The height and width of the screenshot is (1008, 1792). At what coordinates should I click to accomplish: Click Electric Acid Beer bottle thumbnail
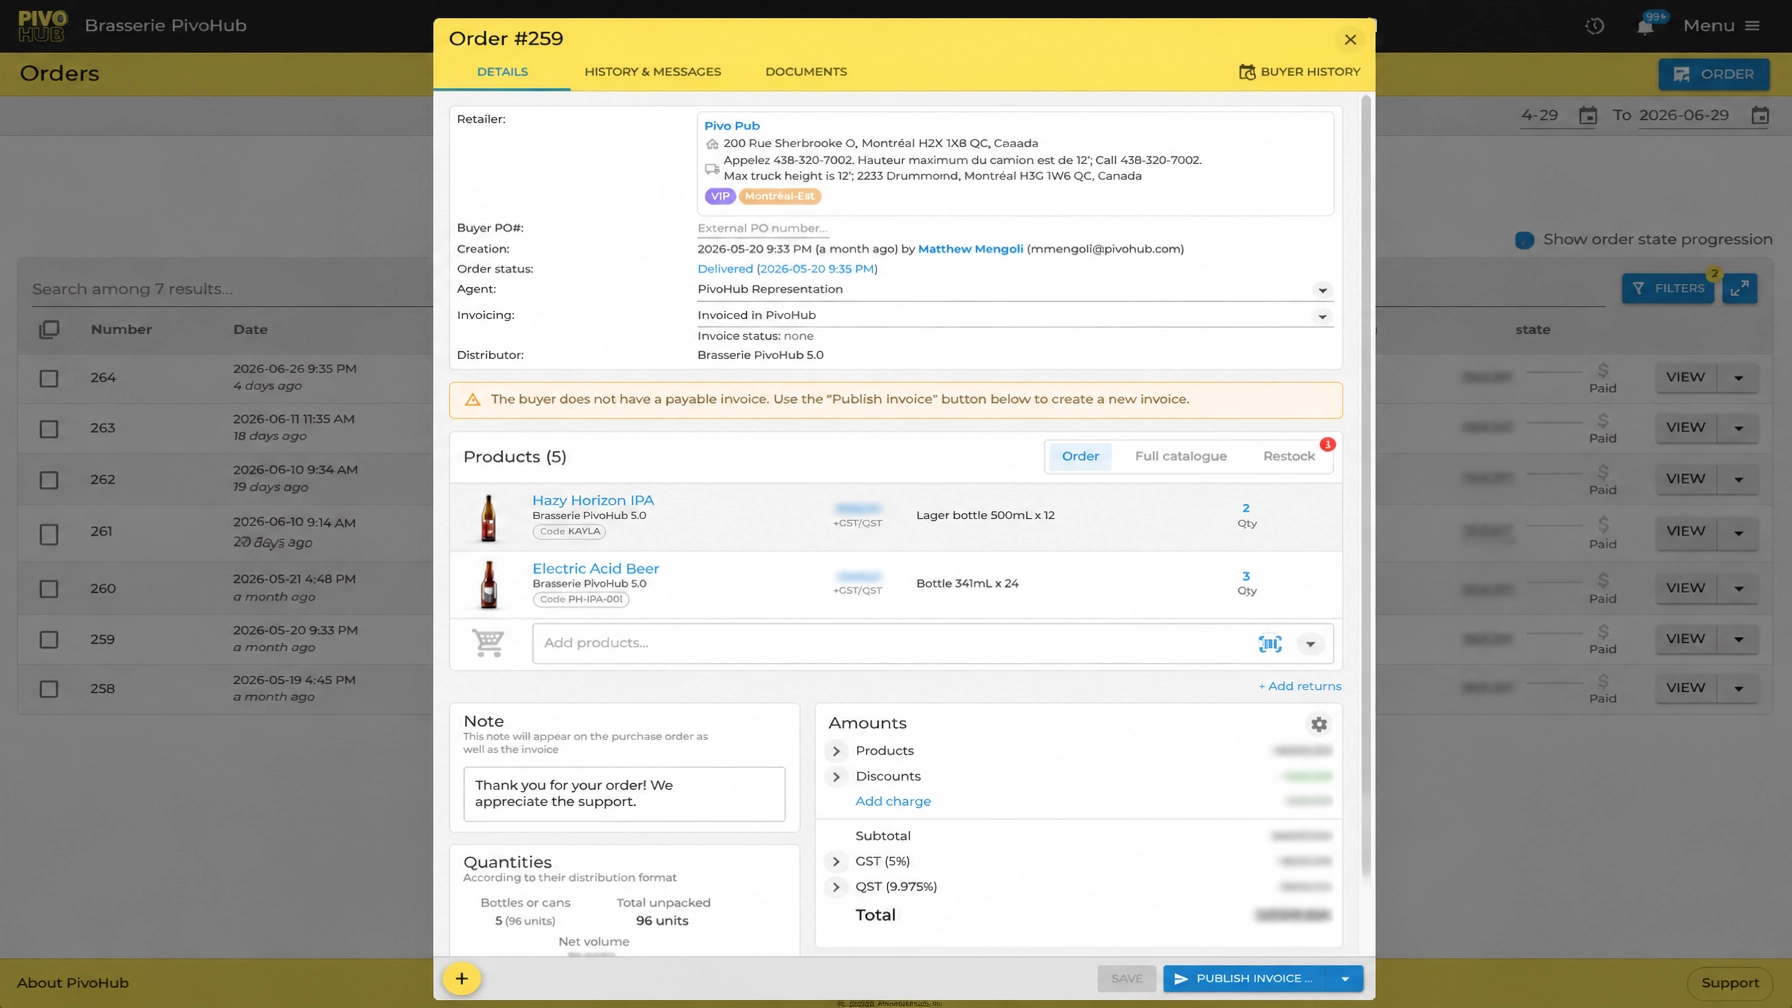(488, 585)
